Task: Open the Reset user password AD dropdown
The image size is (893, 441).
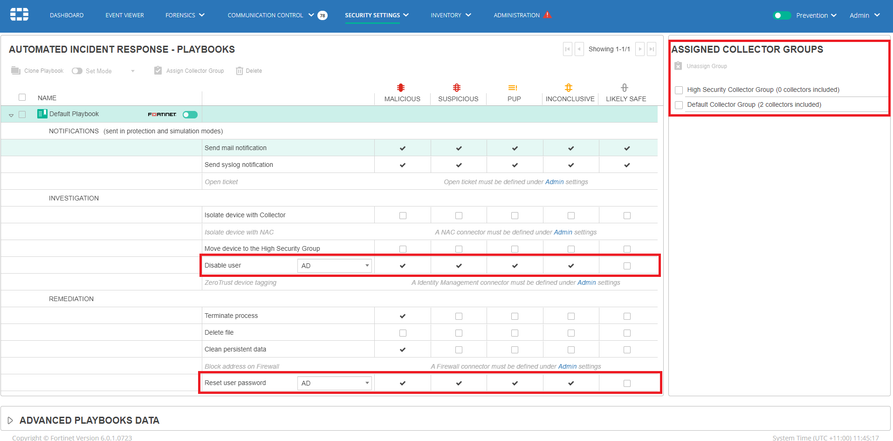Action: coord(334,383)
